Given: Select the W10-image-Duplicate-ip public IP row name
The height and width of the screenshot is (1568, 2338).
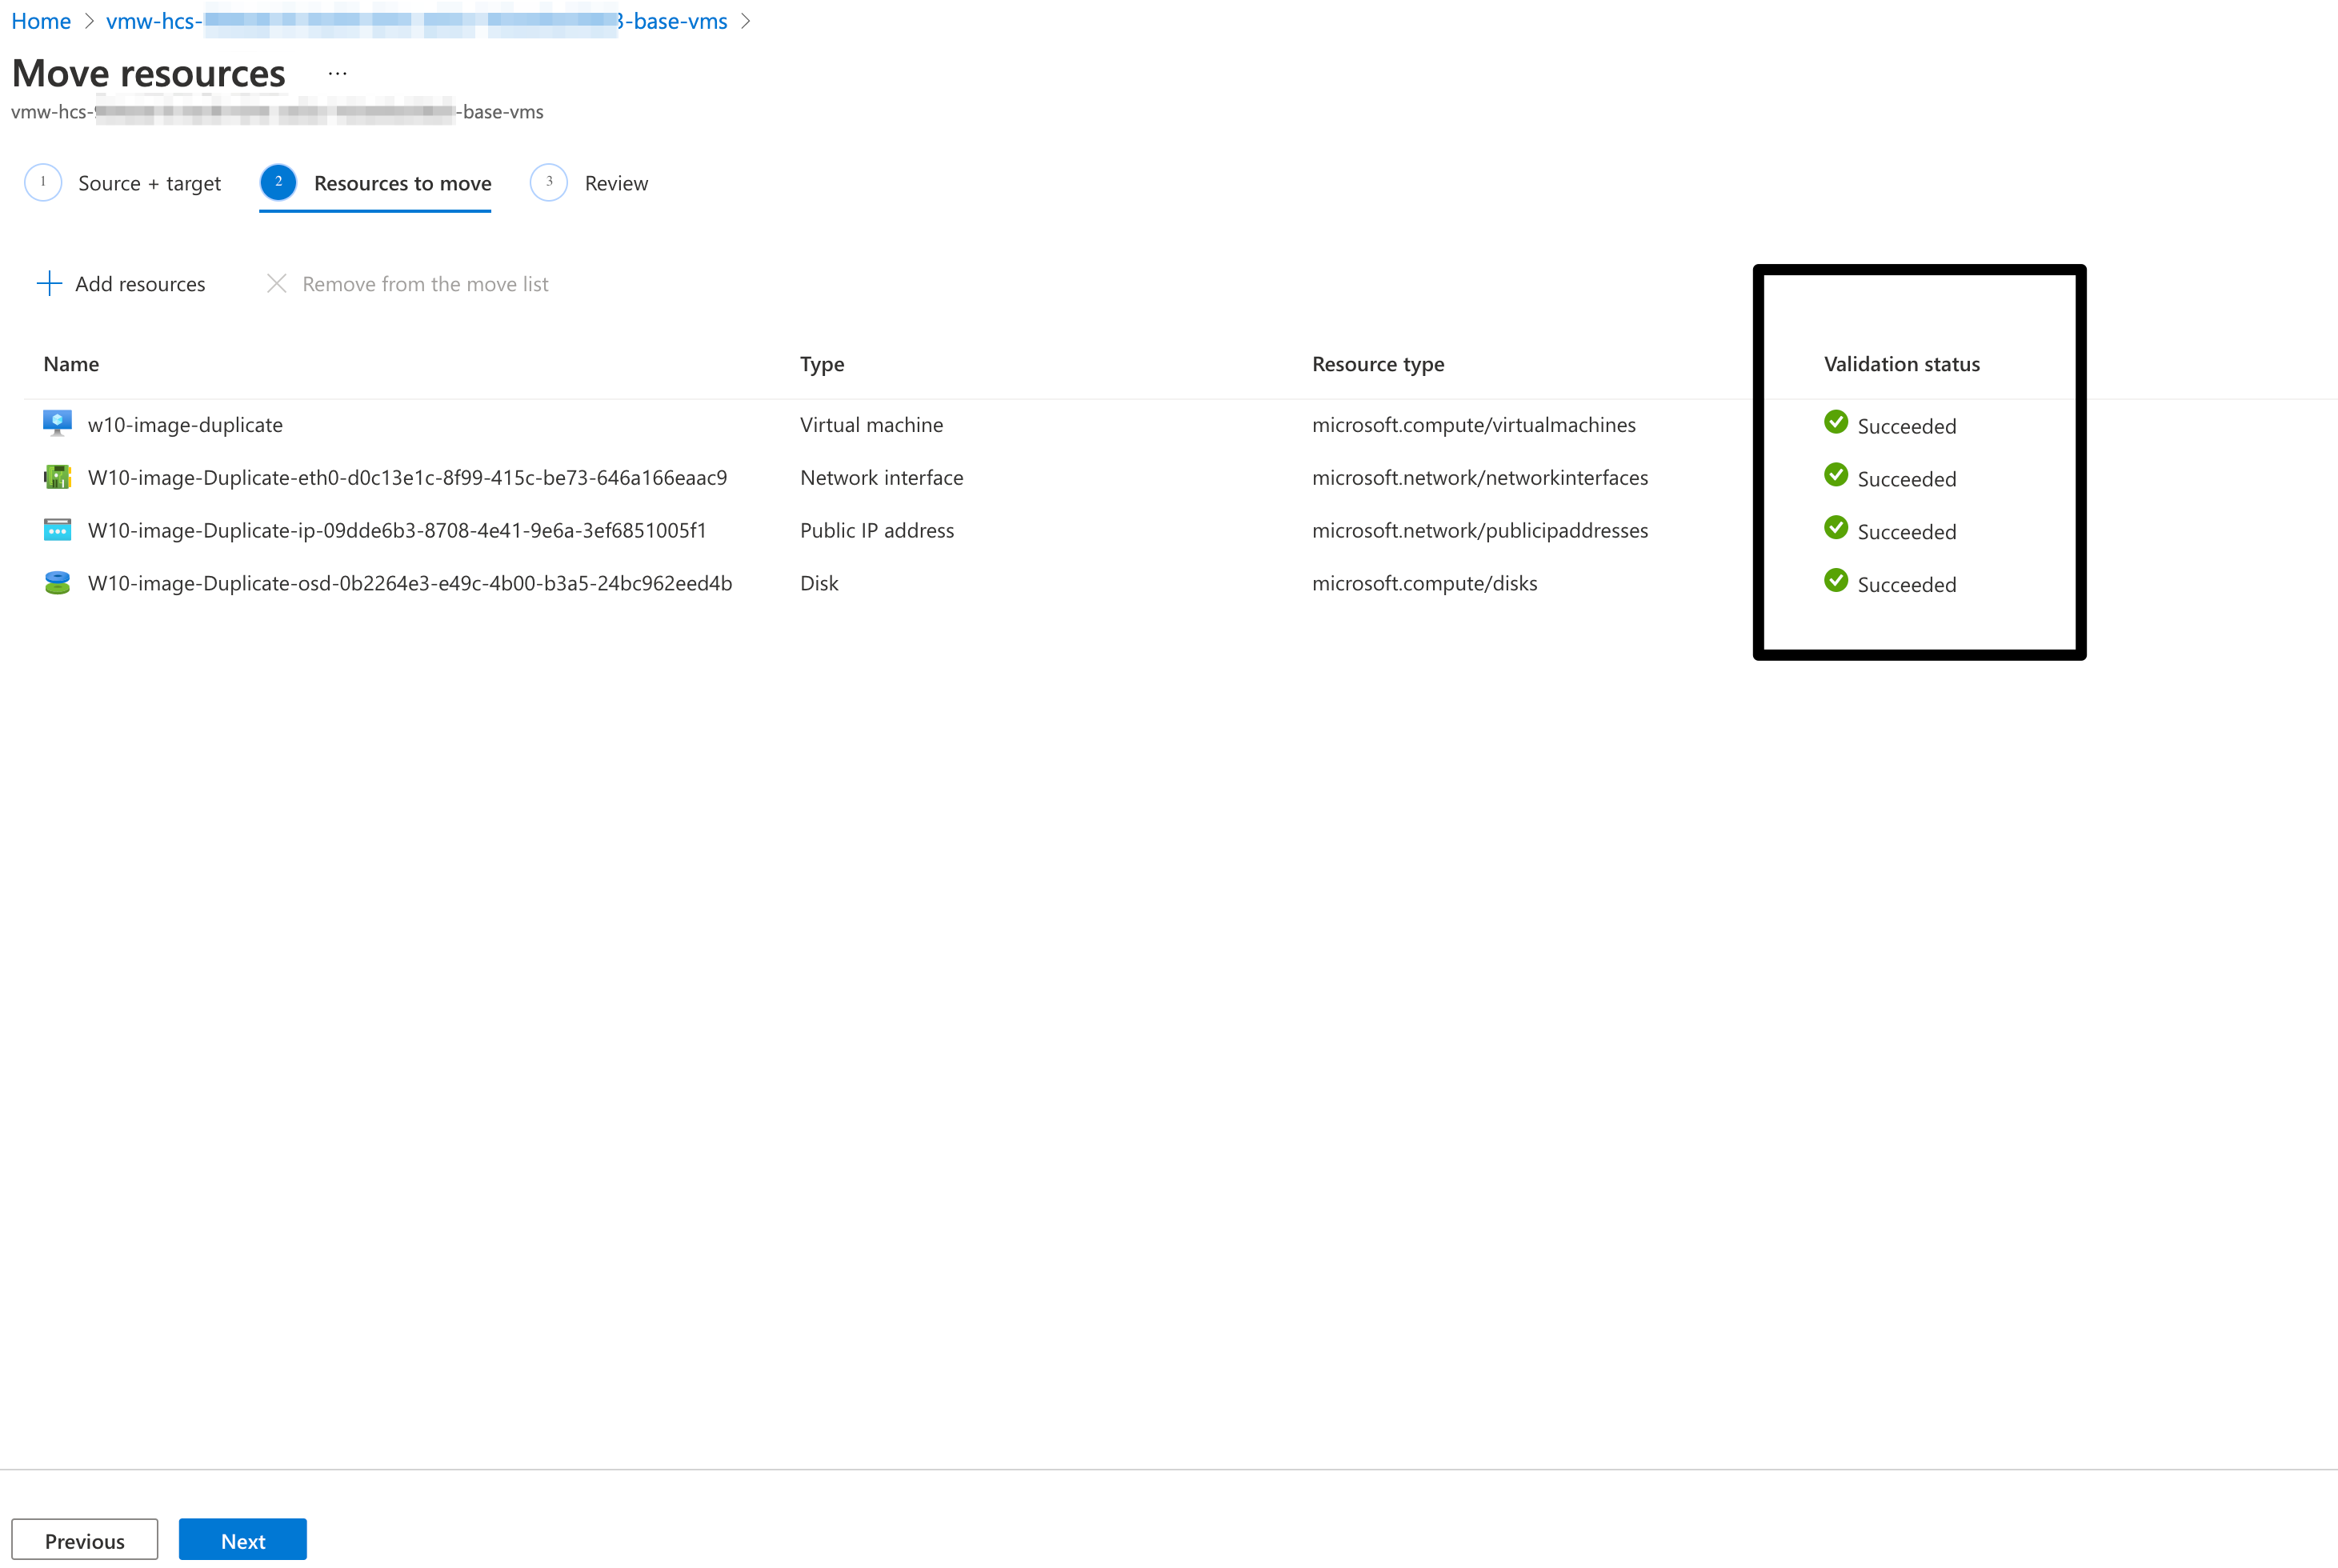Looking at the screenshot, I should (x=397, y=530).
